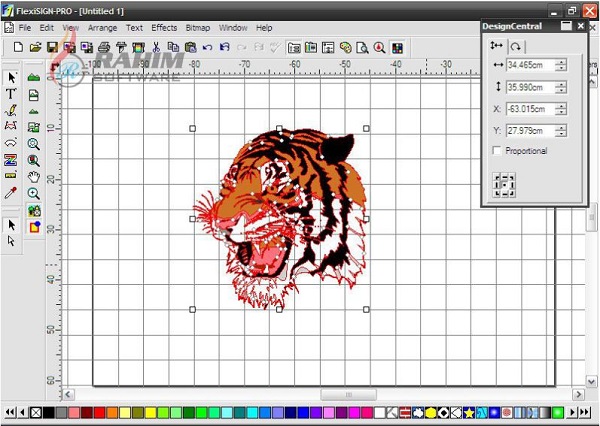Collapse the DesignCentral panel

point(566,26)
